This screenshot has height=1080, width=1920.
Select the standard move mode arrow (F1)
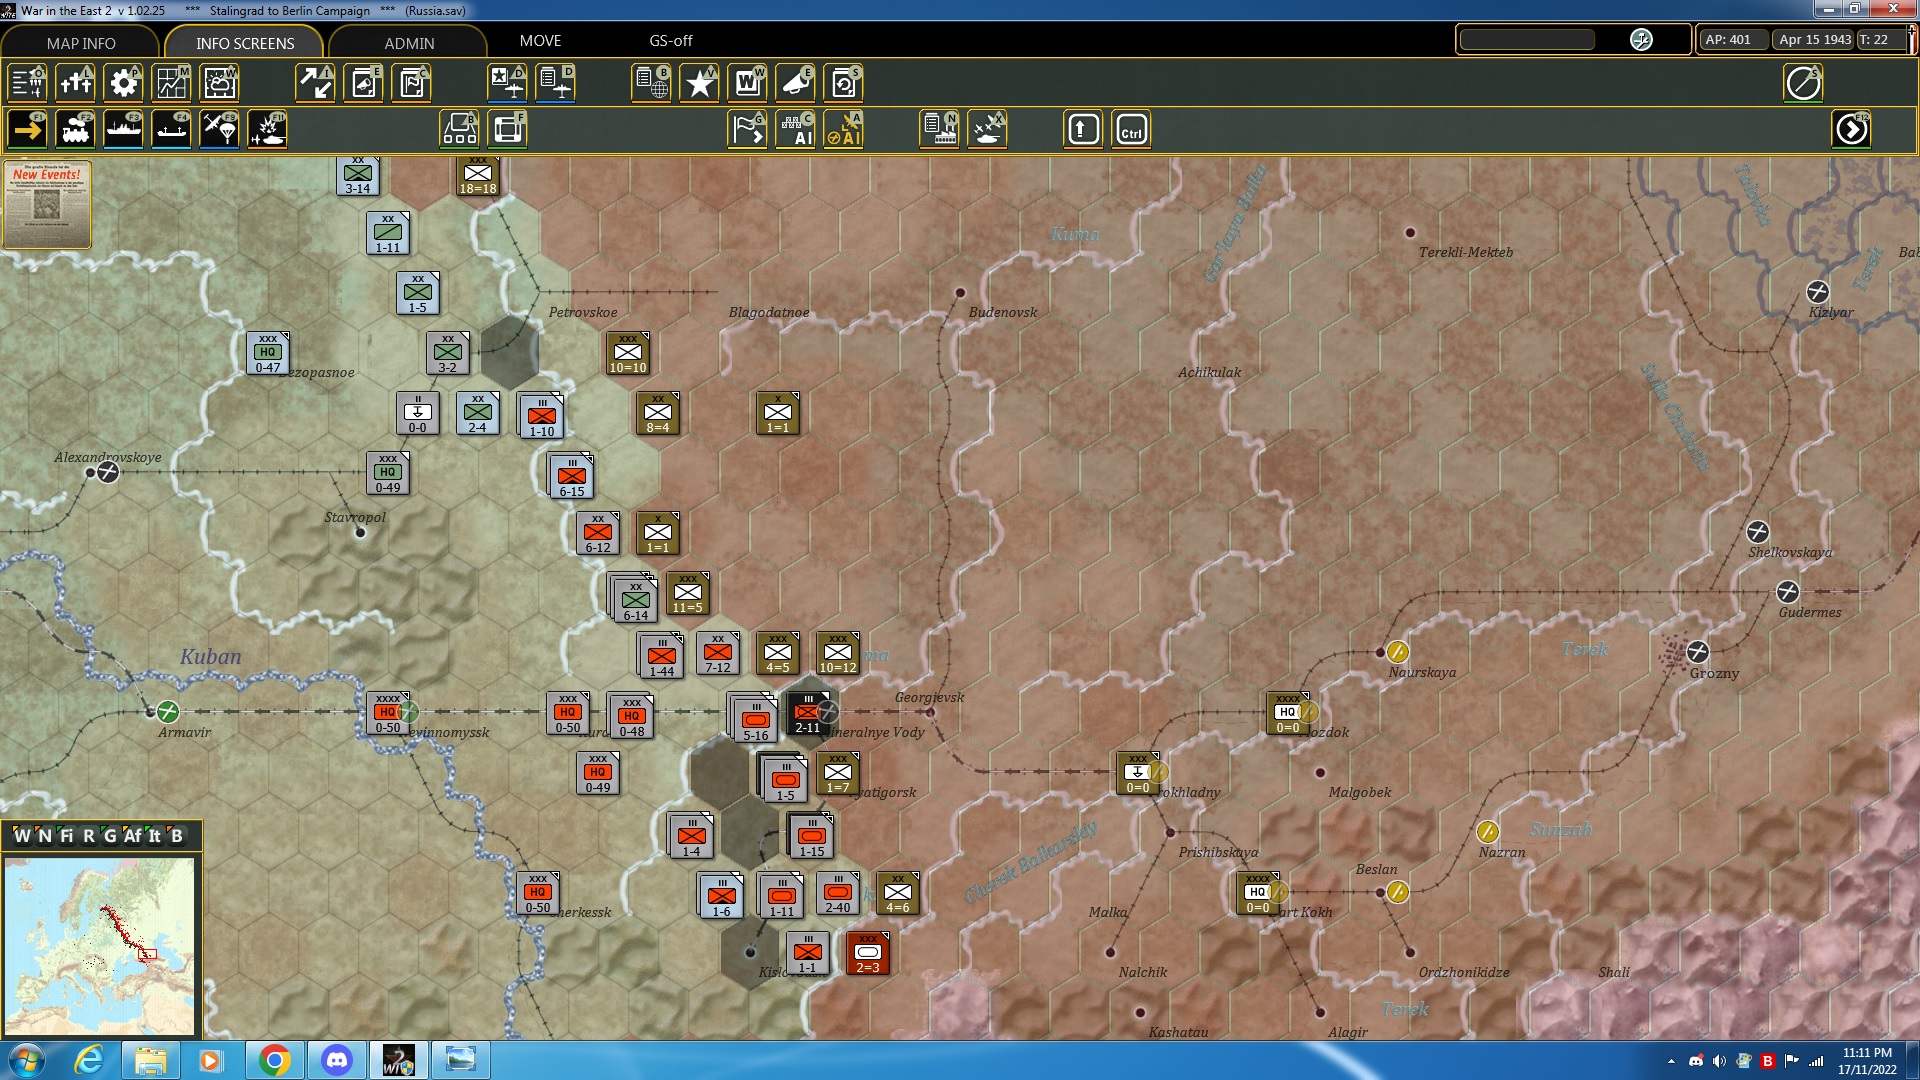pyautogui.click(x=27, y=128)
